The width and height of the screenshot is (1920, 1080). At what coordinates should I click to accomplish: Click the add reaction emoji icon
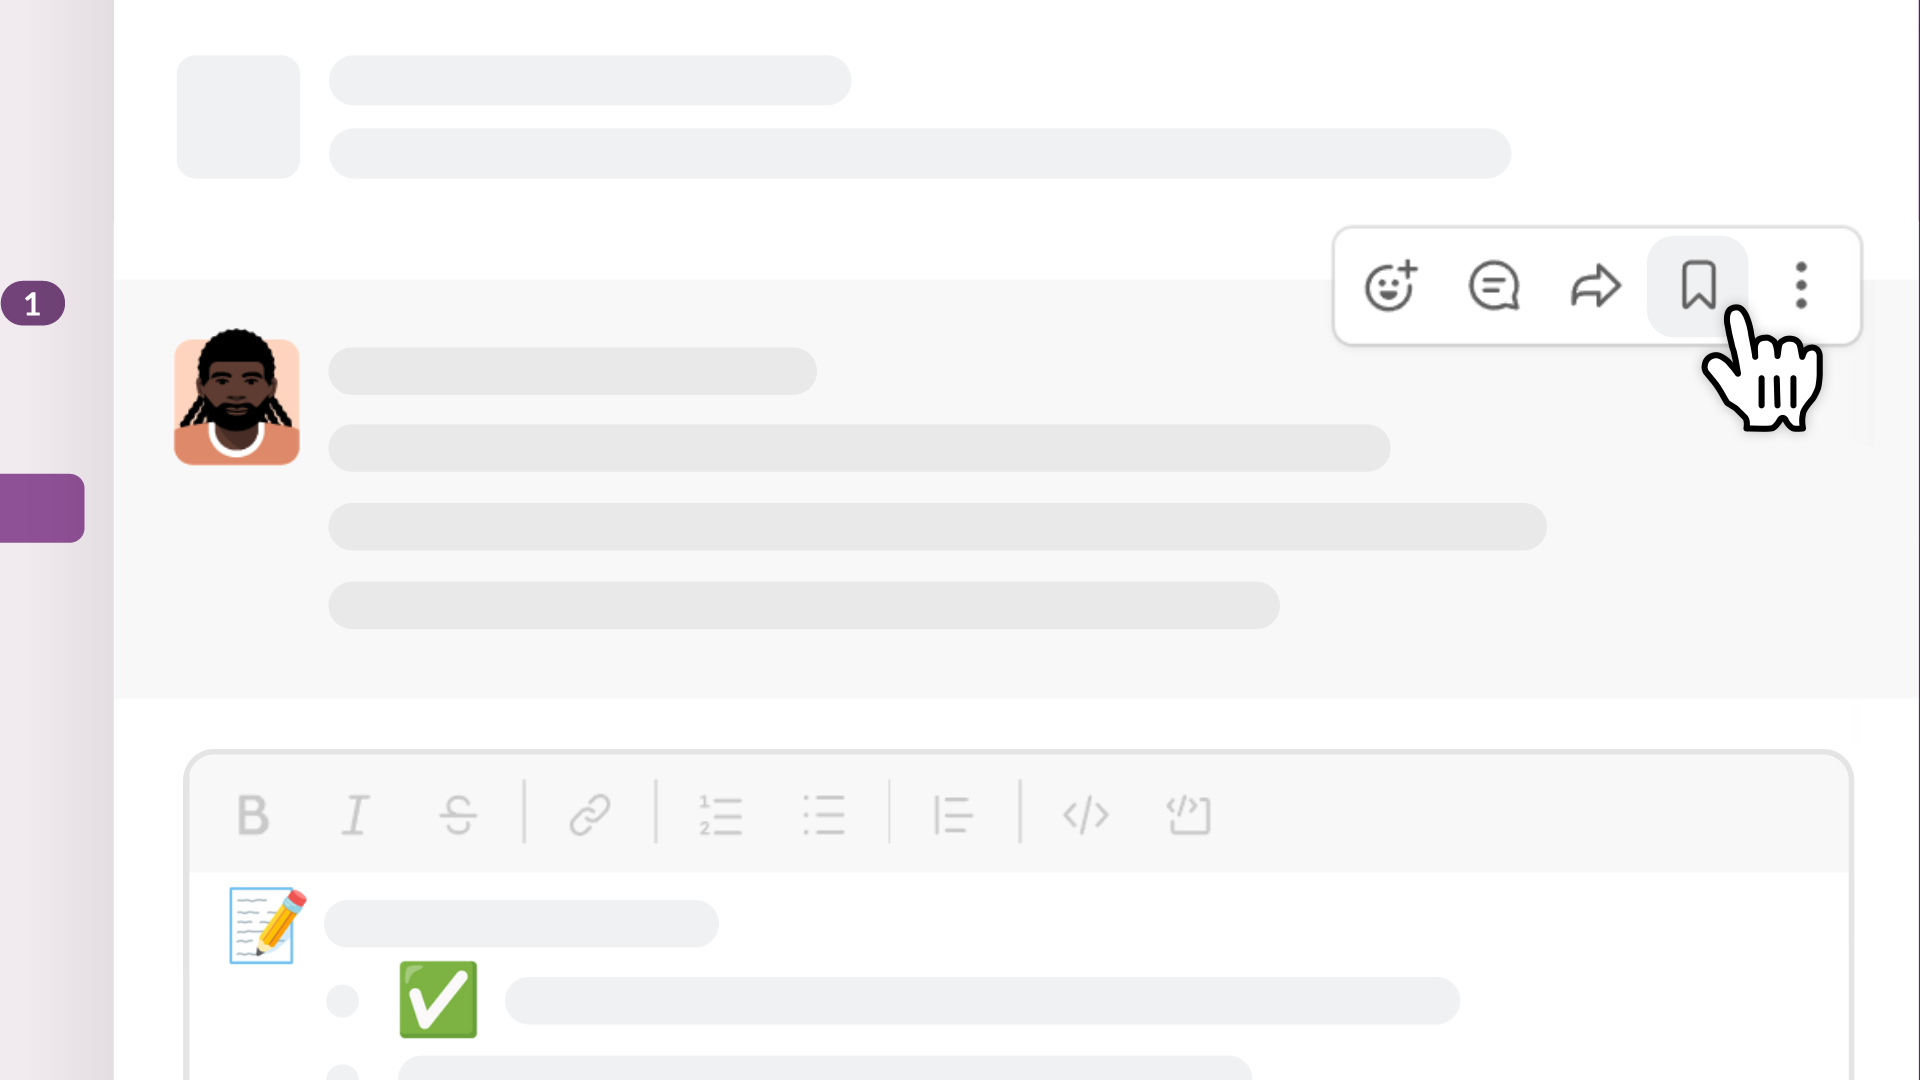click(x=1390, y=285)
